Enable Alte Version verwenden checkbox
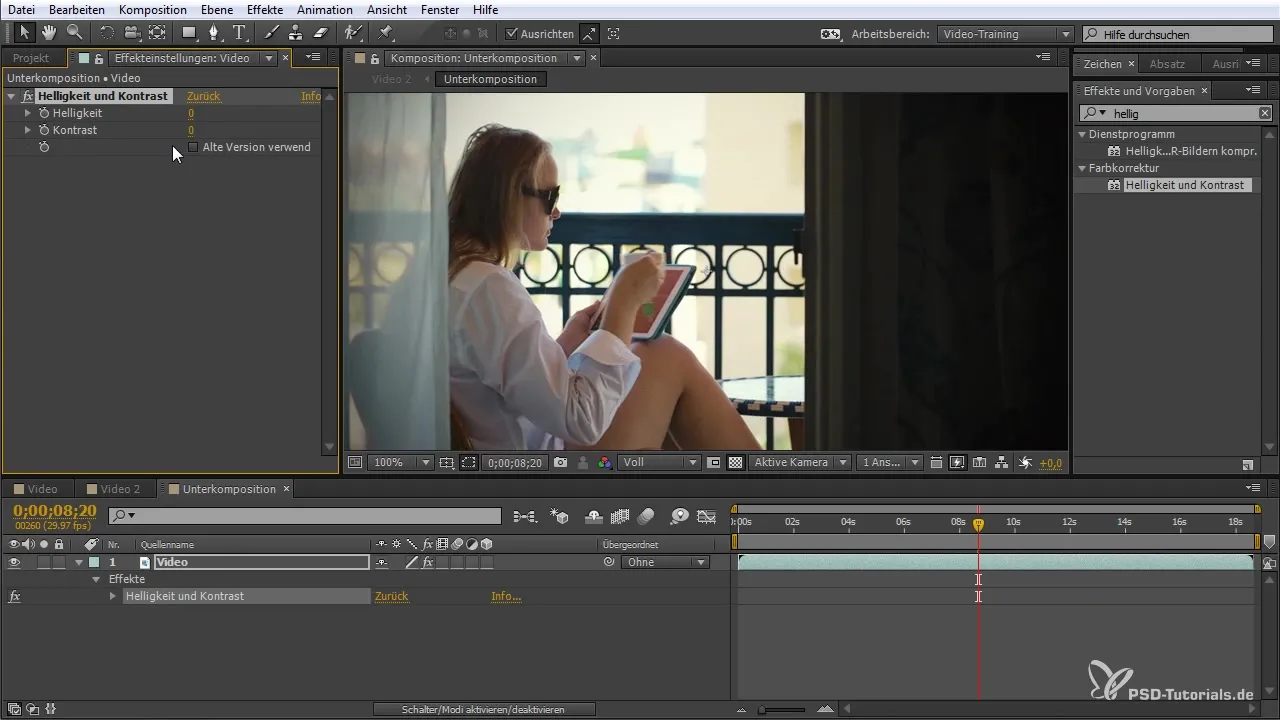1280x720 pixels. coord(193,147)
